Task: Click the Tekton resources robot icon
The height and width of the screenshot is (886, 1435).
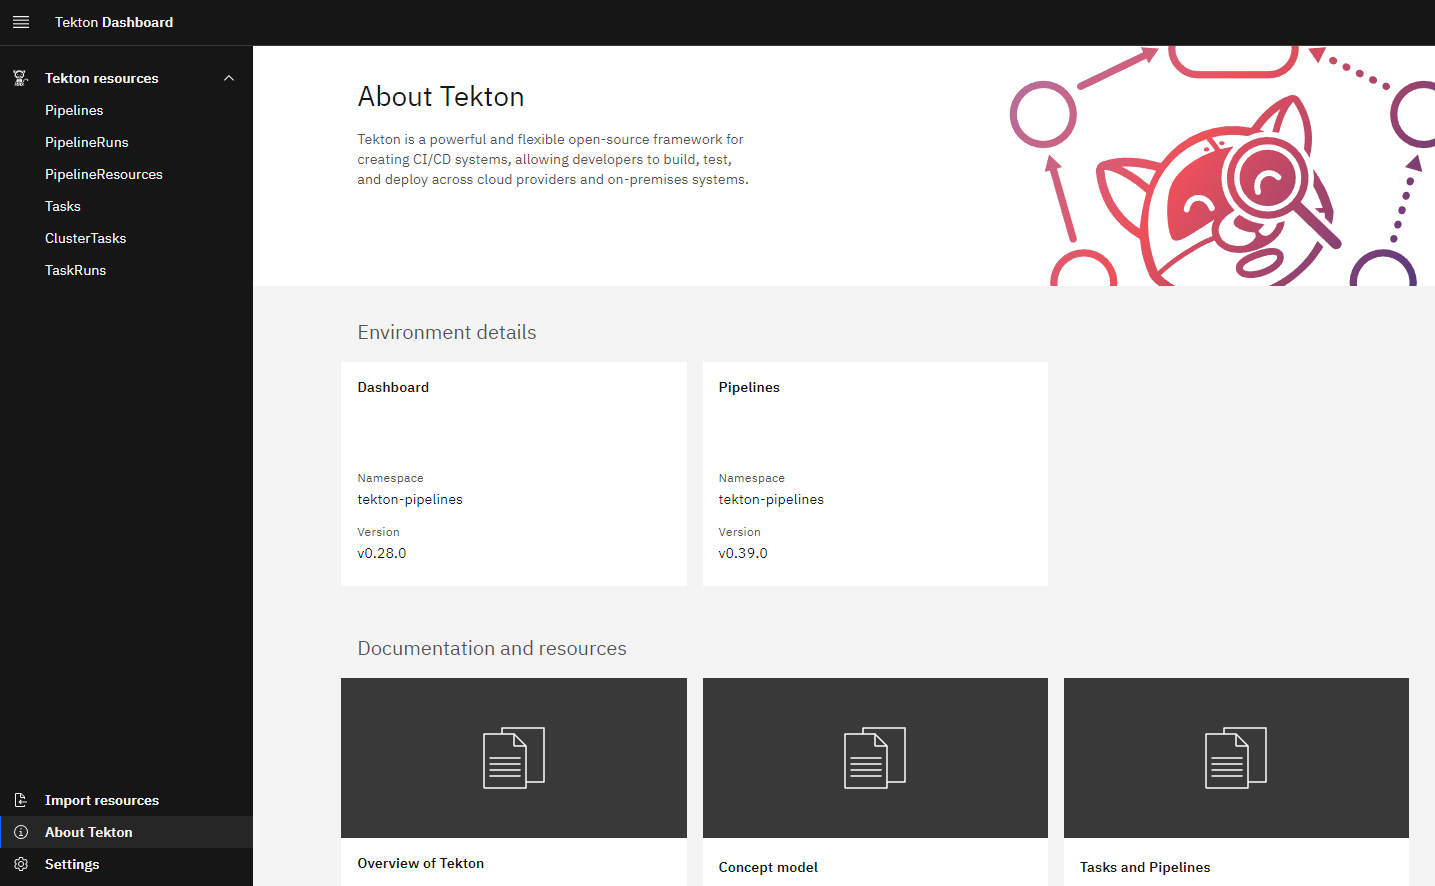Action: [20, 78]
